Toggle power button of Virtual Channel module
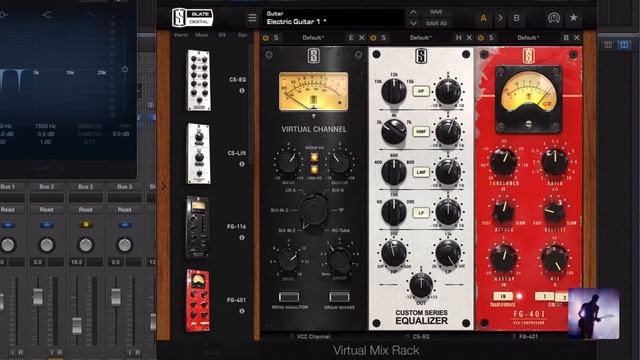Screen dimensions: 640x360 [x=266, y=38]
